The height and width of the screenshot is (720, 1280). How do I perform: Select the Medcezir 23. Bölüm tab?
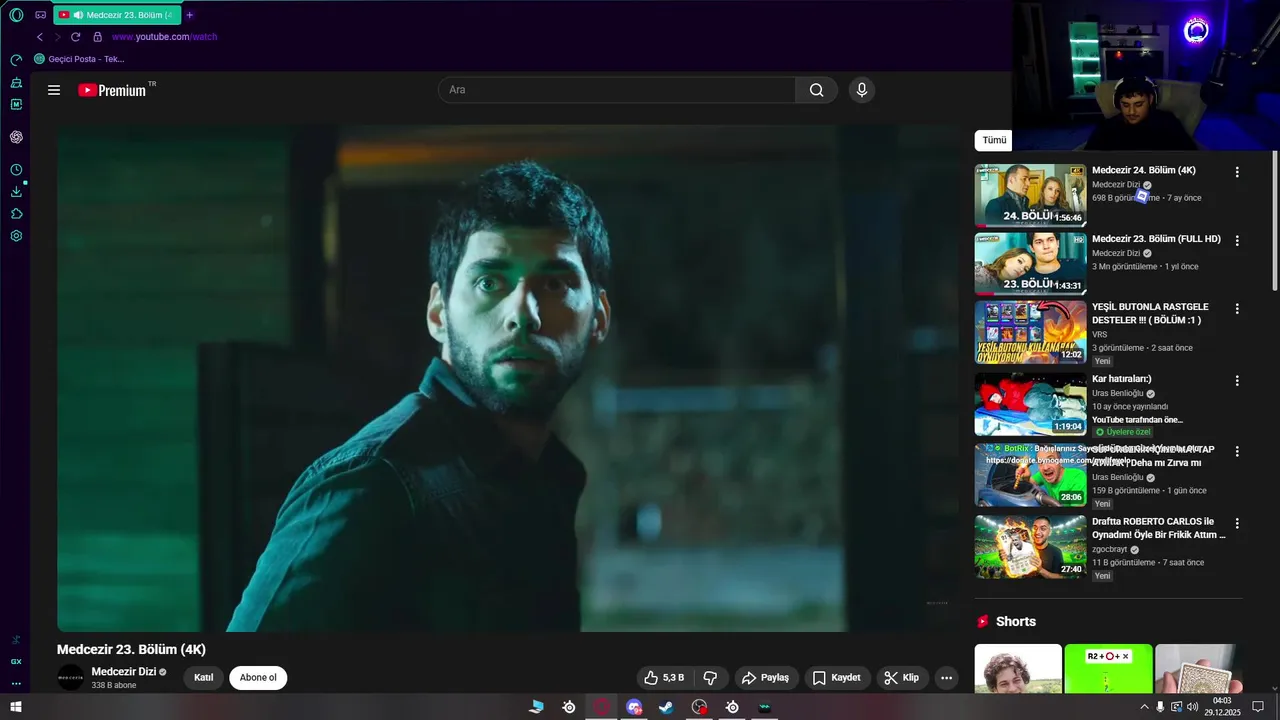[117, 15]
